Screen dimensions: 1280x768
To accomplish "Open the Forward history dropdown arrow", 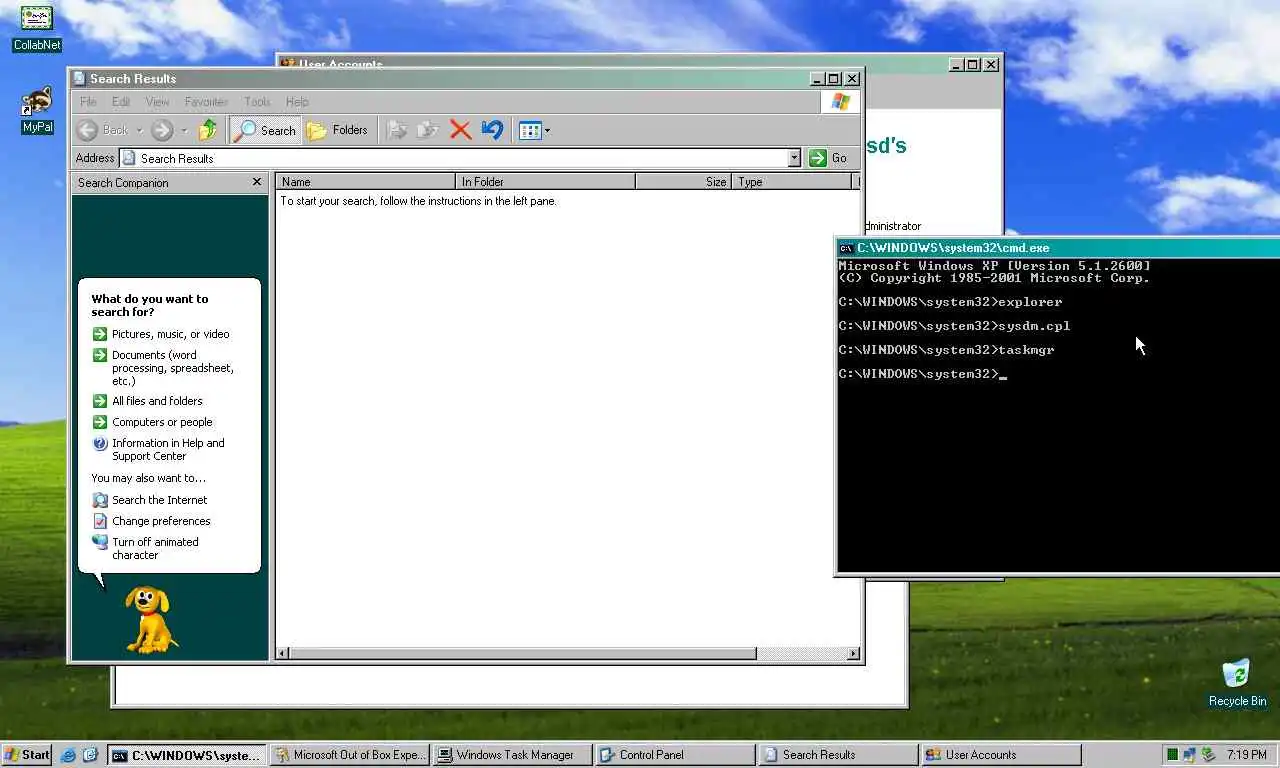I will (x=184, y=130).
